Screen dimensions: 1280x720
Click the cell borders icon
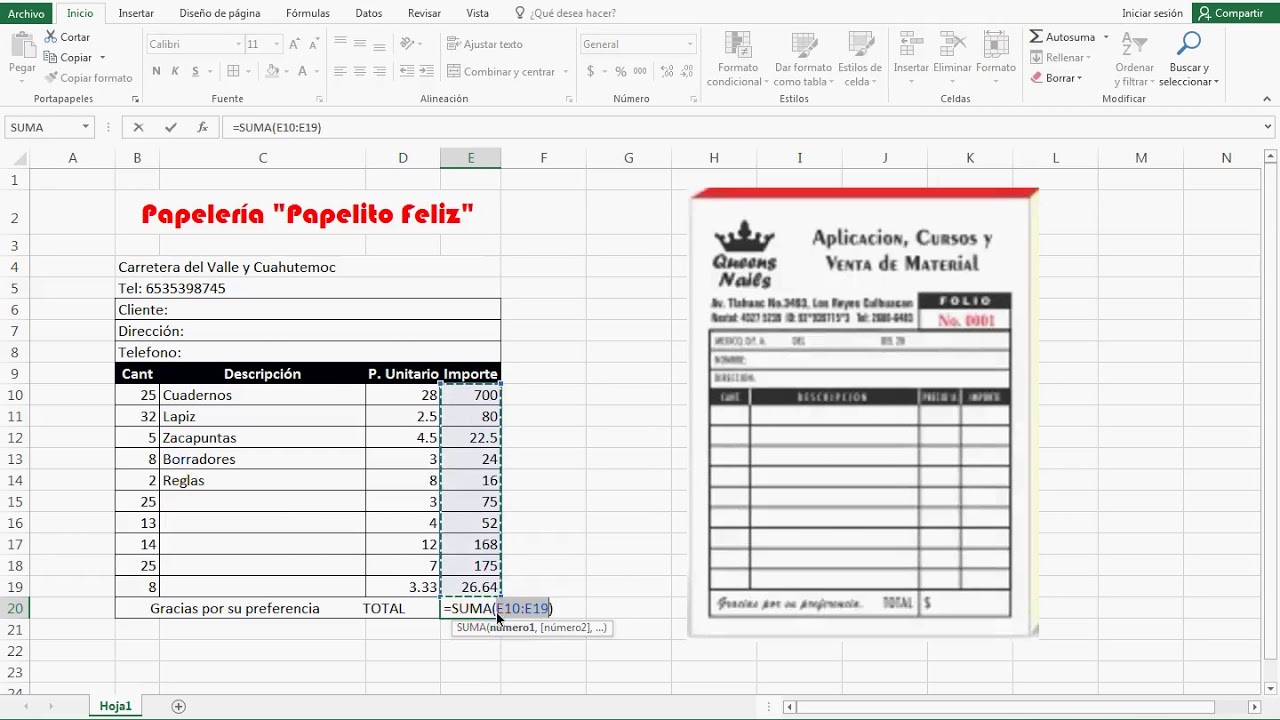233,71
